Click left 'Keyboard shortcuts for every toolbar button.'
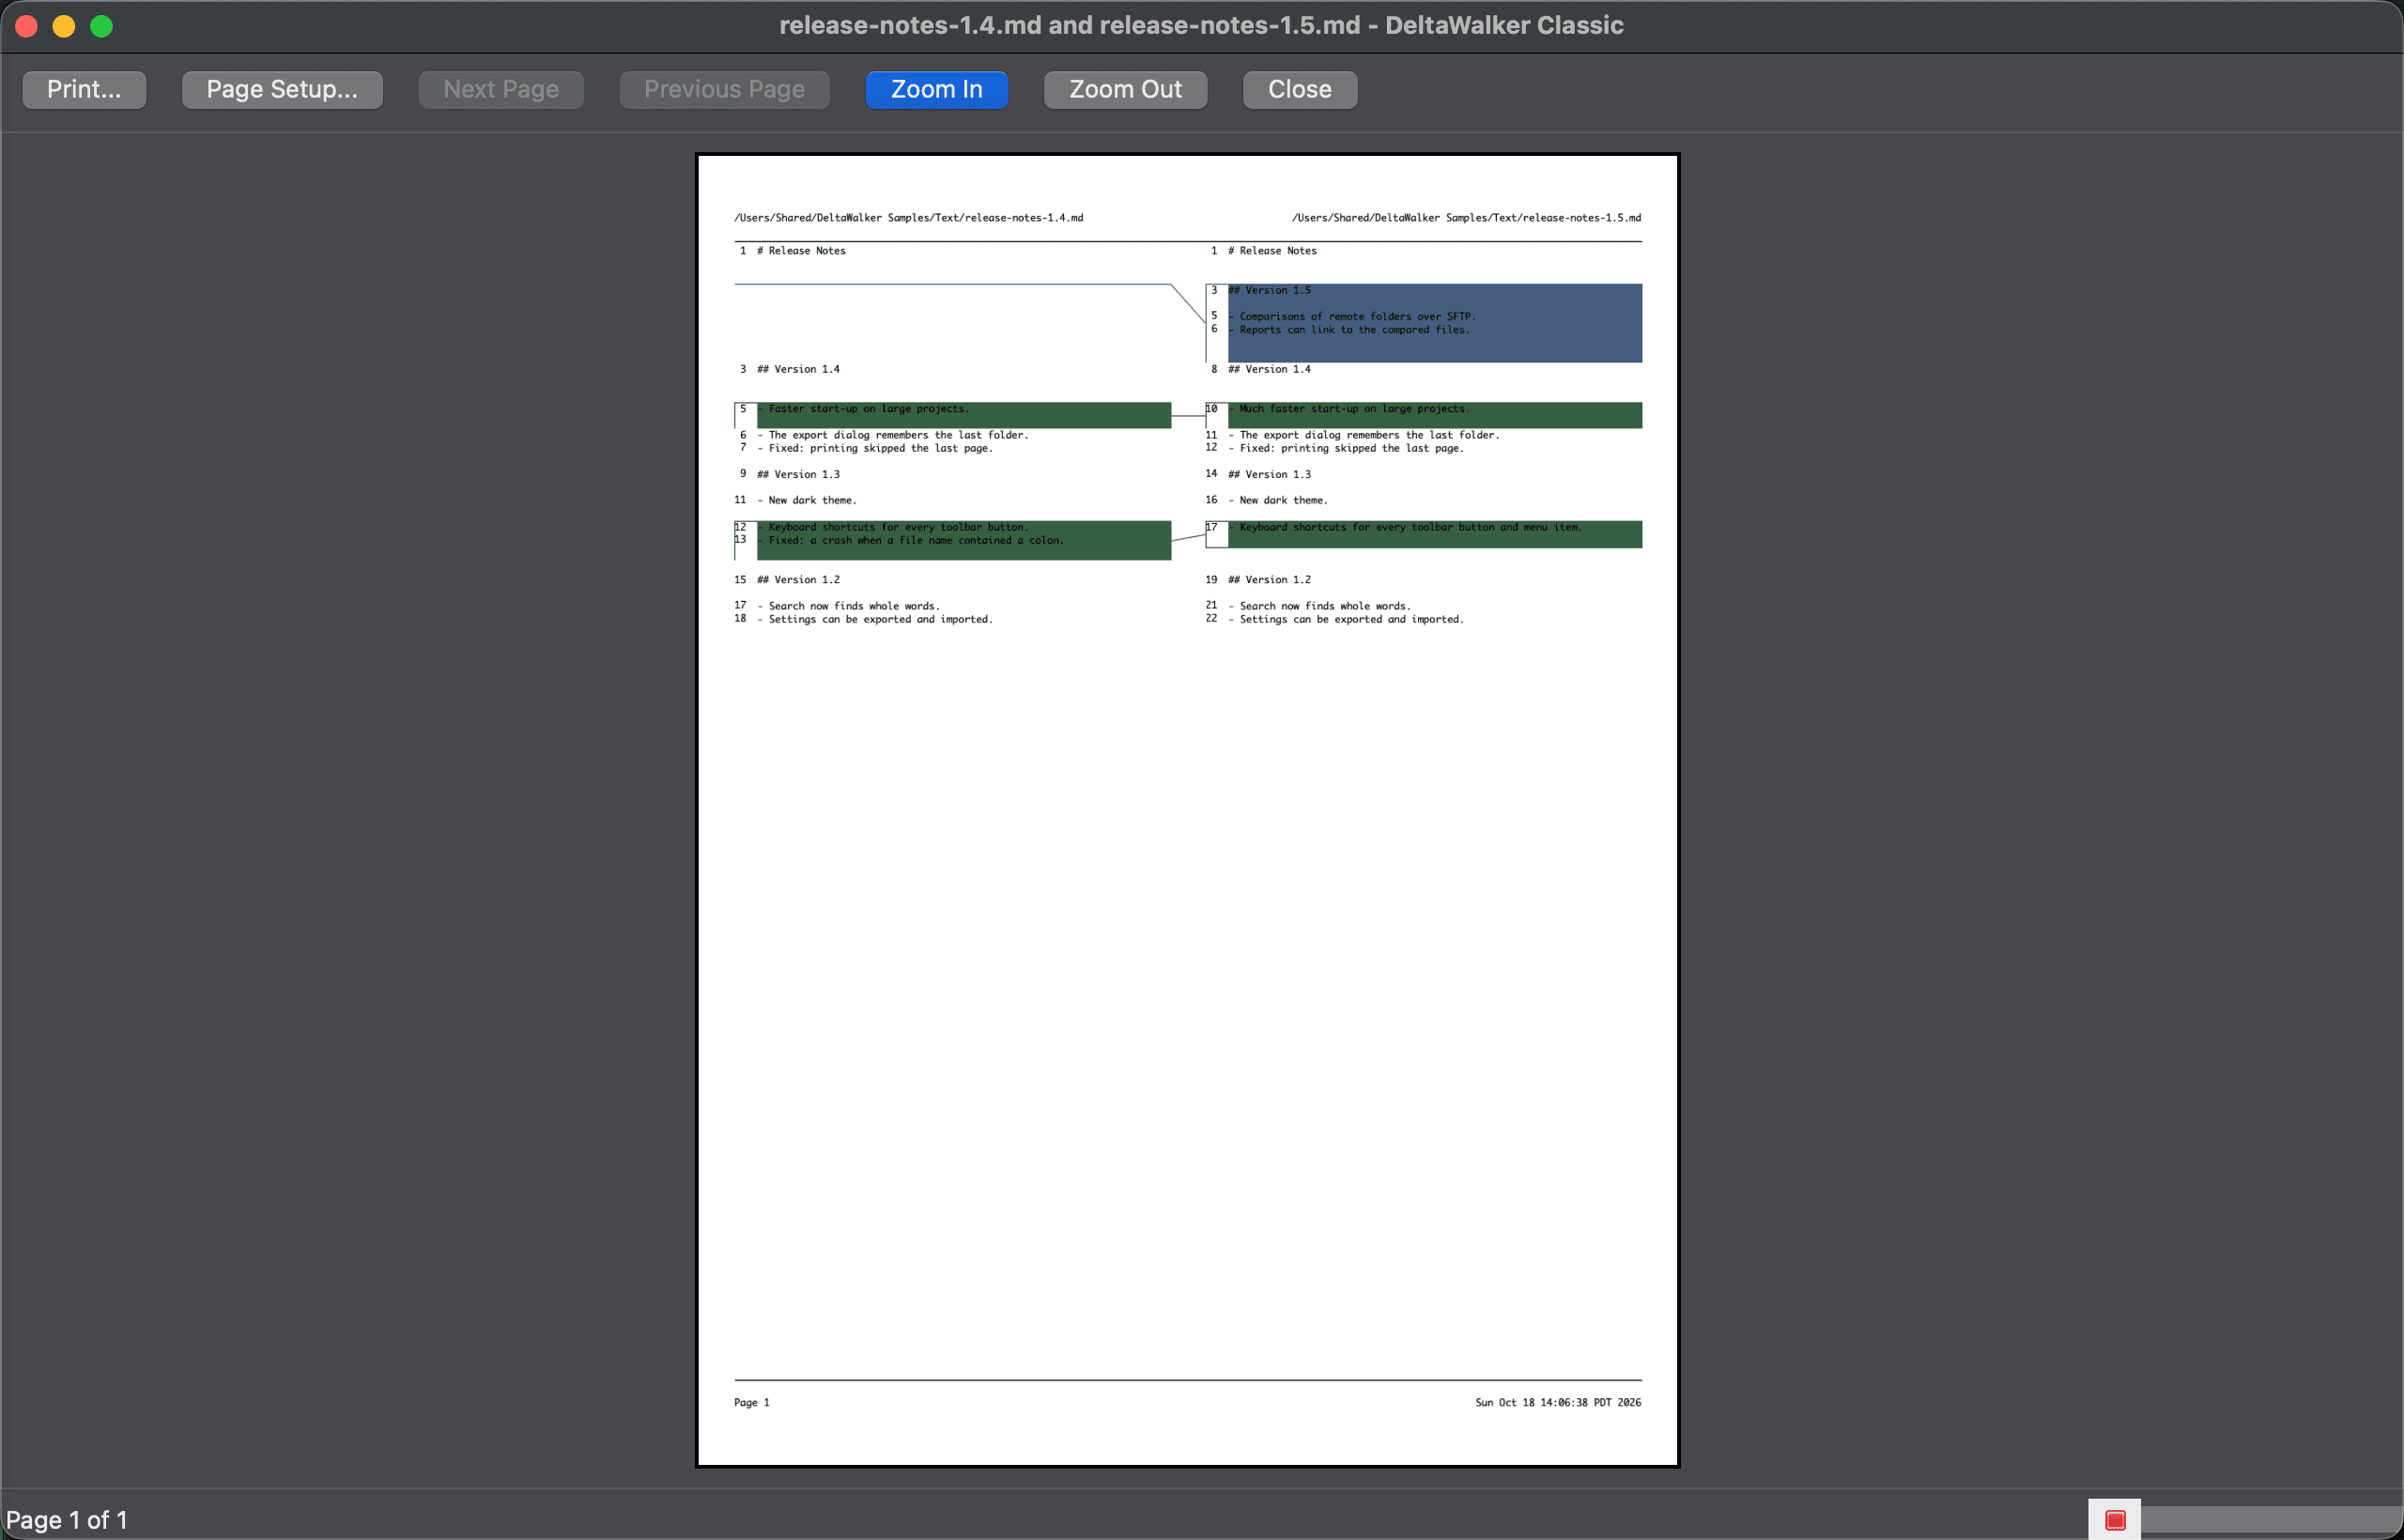Image resolution: width=2404 pixels, height=1540 pixels. tap(893, 527)
